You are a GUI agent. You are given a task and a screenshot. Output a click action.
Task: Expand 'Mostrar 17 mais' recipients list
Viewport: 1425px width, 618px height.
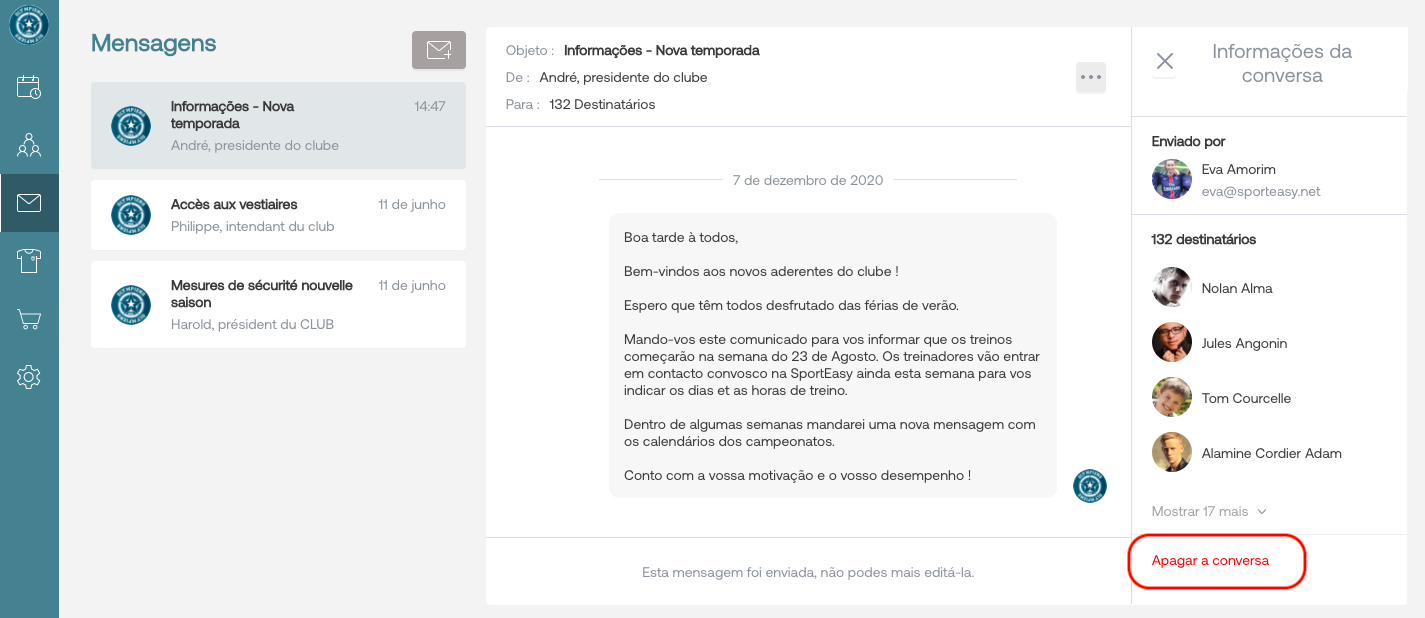[x=1209, y=511]
